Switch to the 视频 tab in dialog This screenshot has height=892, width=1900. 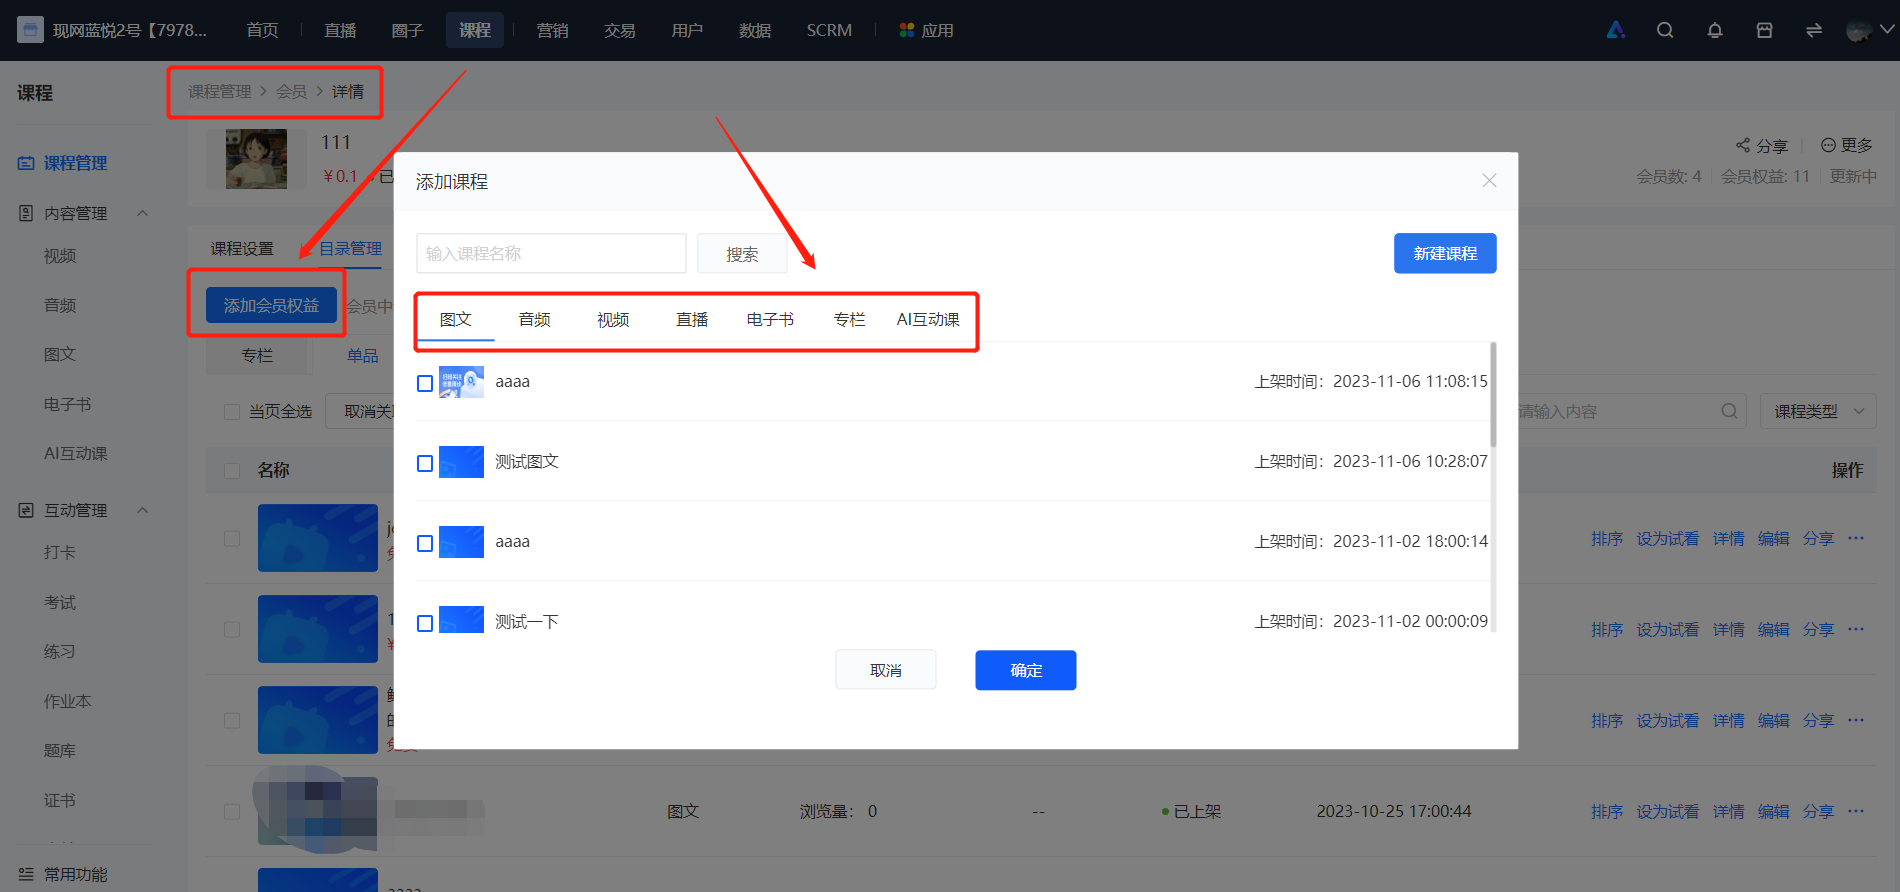point(613,319)
